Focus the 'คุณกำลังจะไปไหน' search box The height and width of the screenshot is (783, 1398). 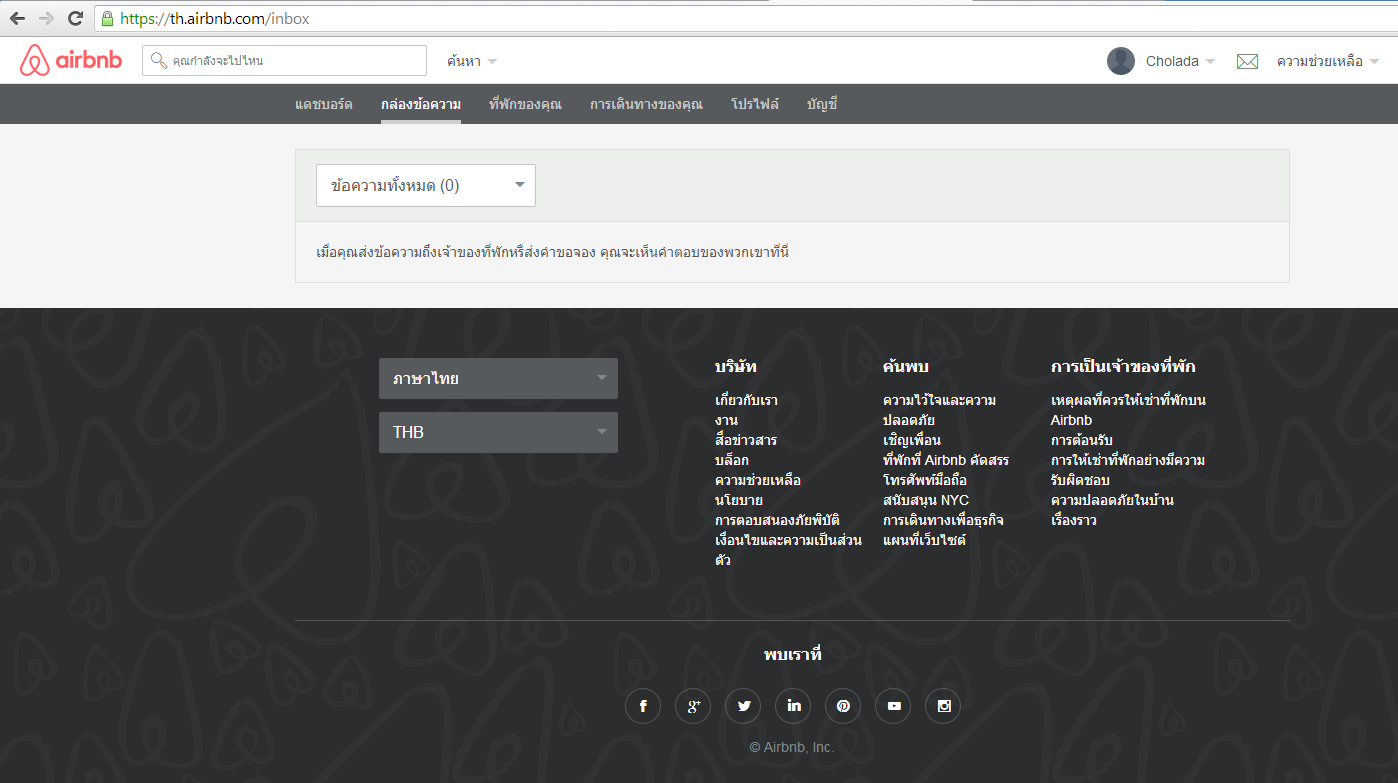tap(284, 61)
